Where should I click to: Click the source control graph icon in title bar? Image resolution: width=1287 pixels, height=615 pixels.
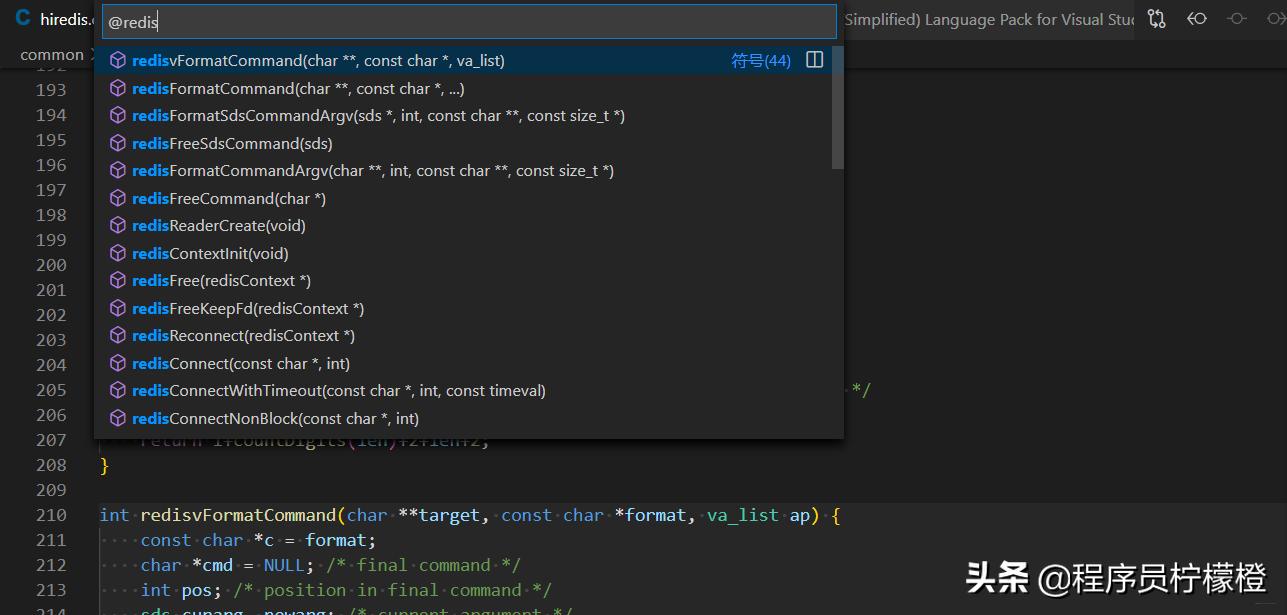pyautogui.click(x=1156, y=18)
